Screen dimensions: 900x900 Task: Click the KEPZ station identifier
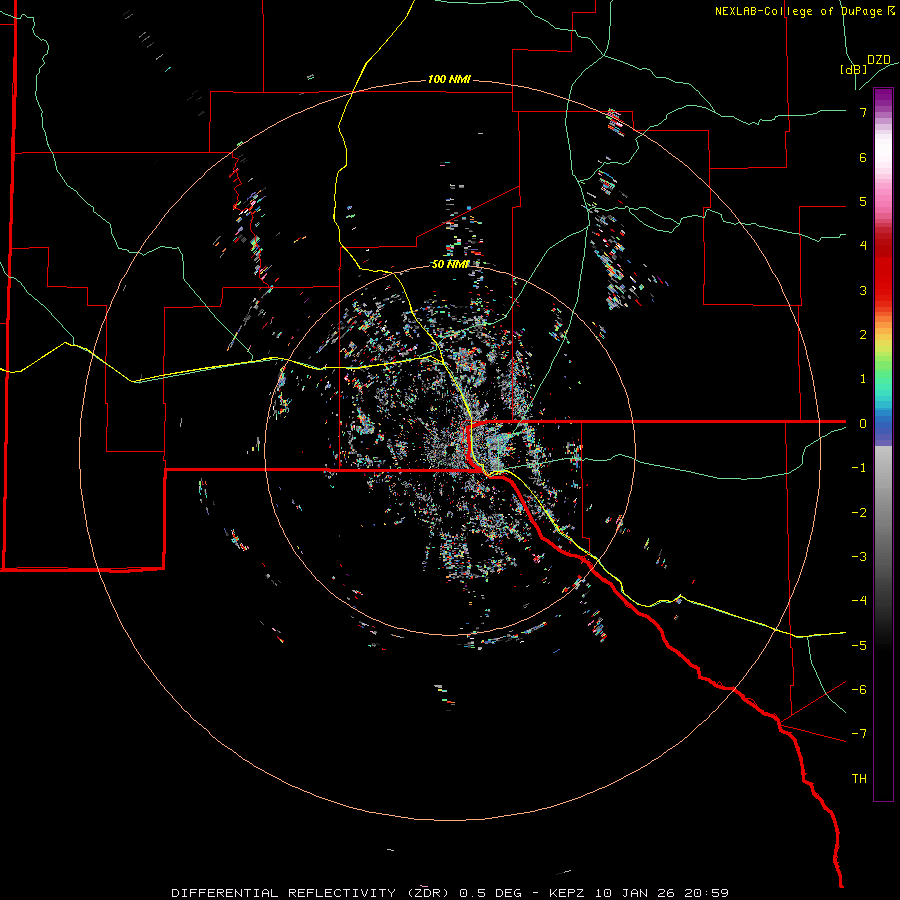click(x=568, y=893)
